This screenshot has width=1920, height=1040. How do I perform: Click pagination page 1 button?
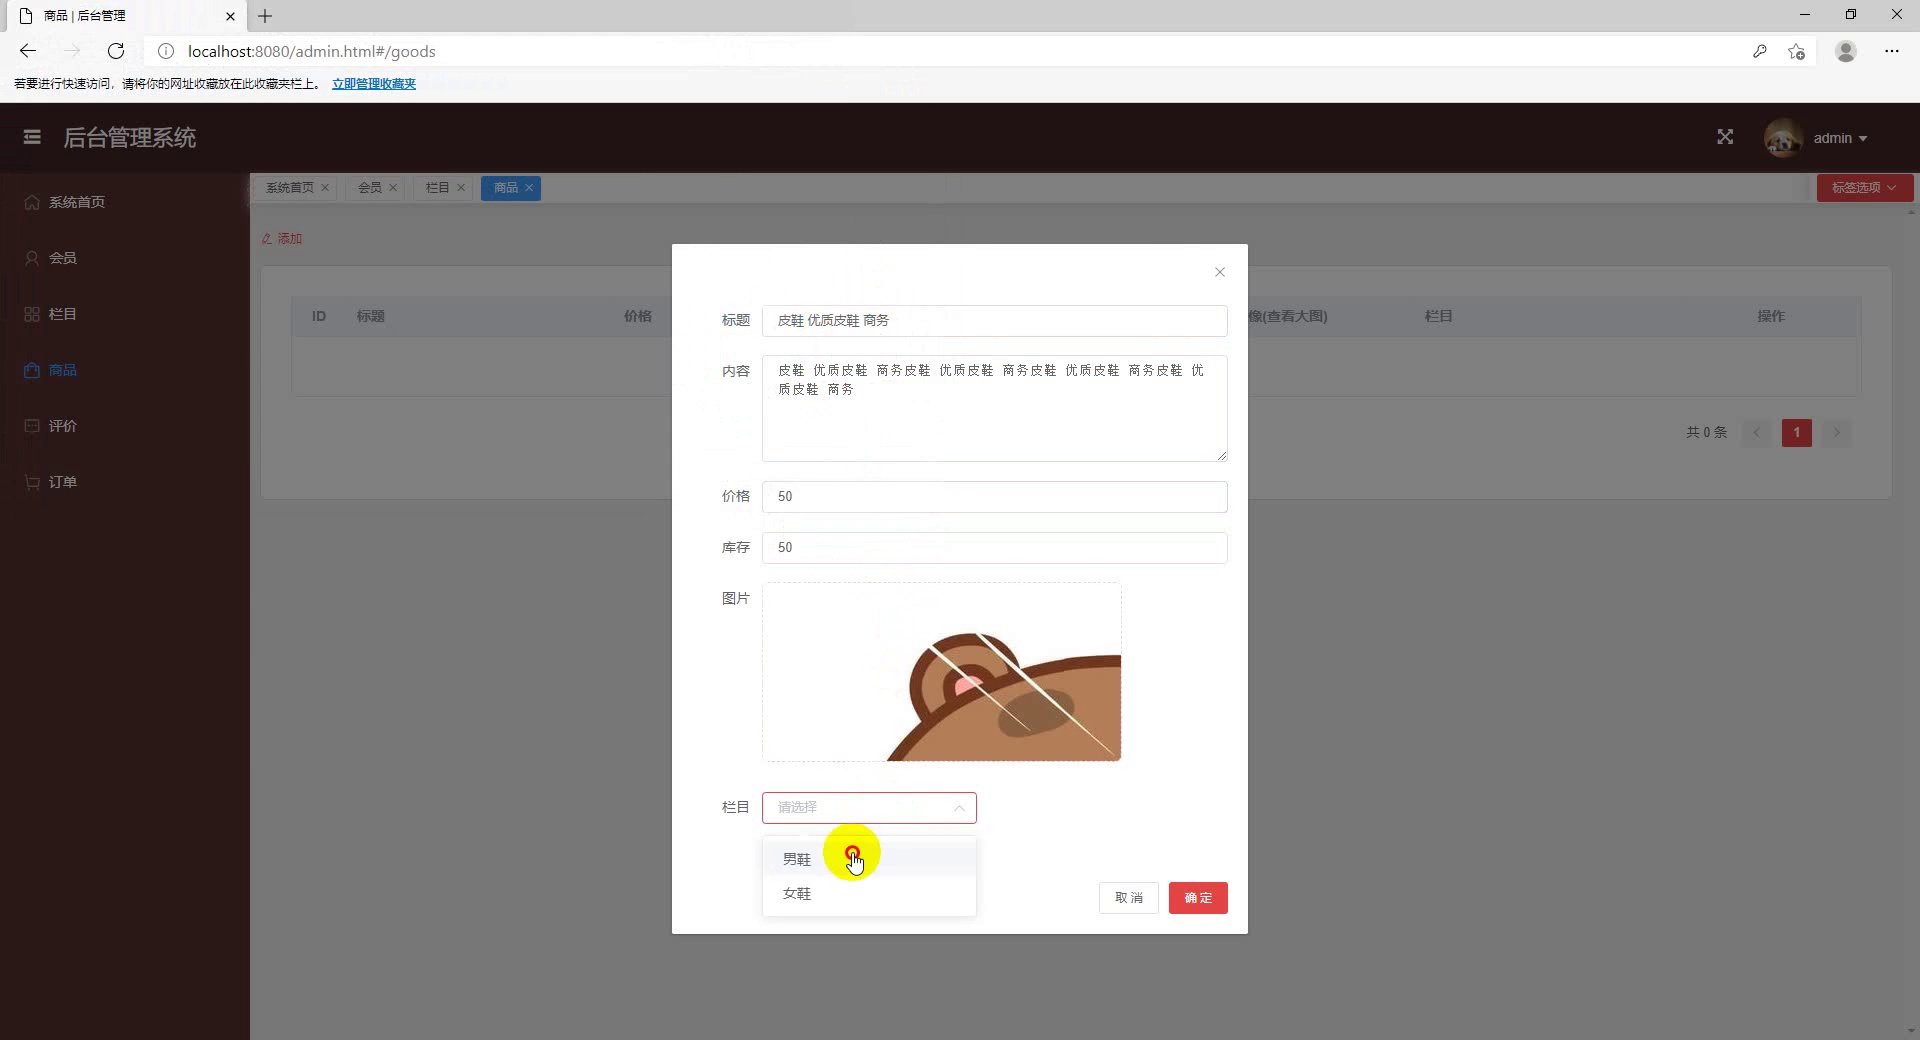point(1796,432)
